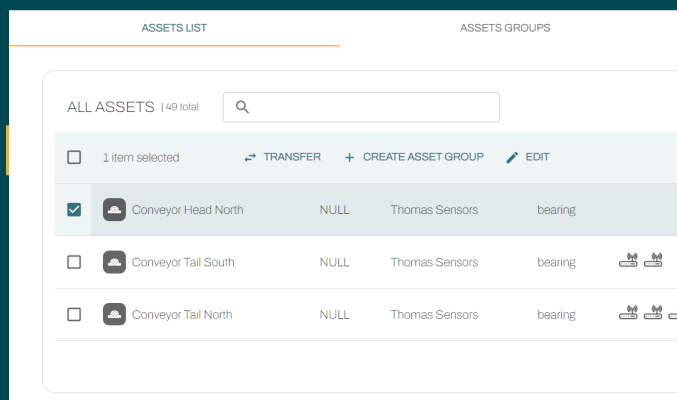677x400 pixels.
Task: Click the Transfer arrows icon
Action: [250, 157]
